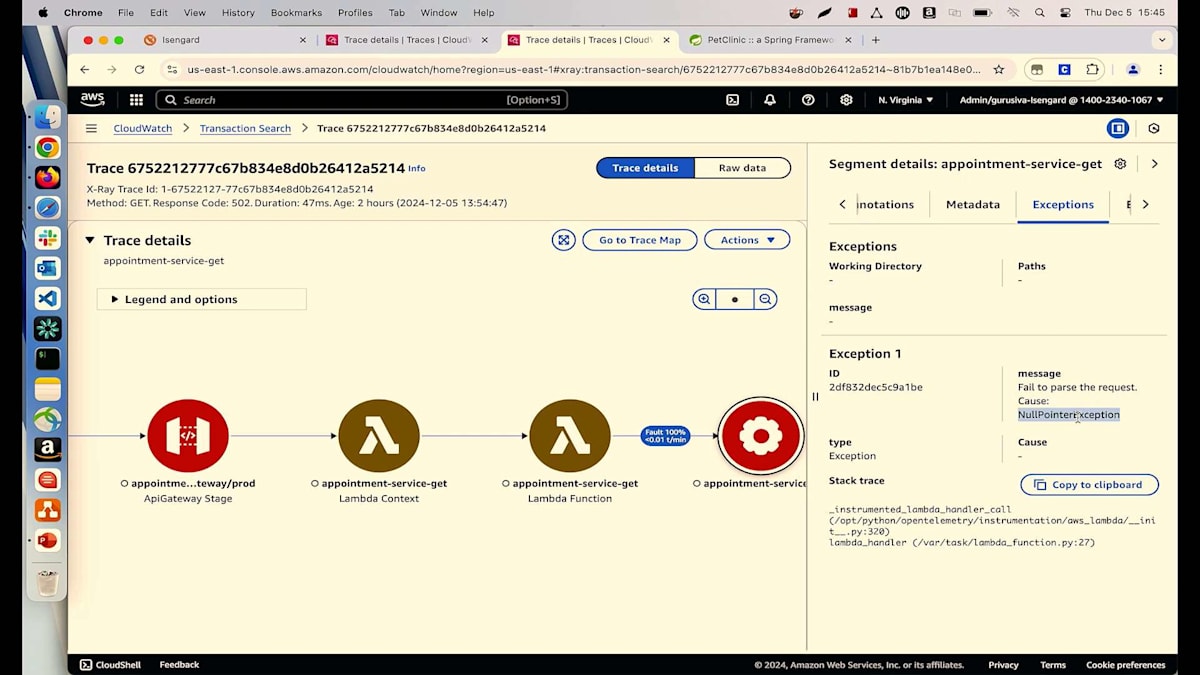The image size is (1200, 675).
Task: Go to AWS console home via logo
Action: click(x=93, y=100)
